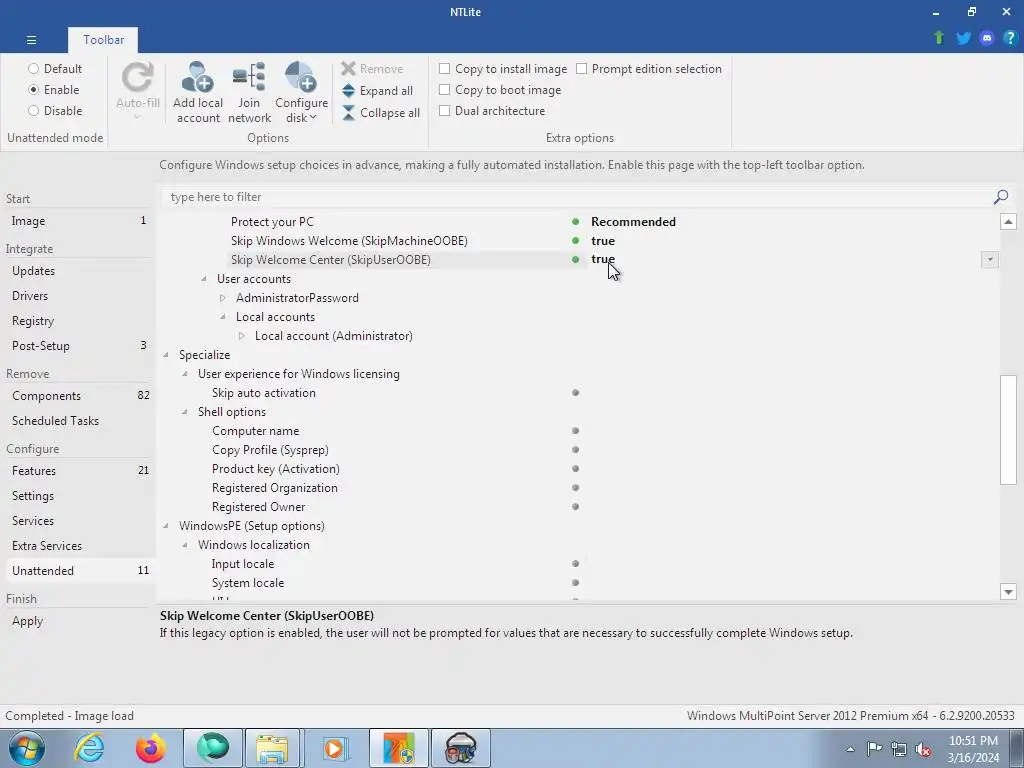
Task: Open Services page in sidebar
Action: [x=79, y=520]
